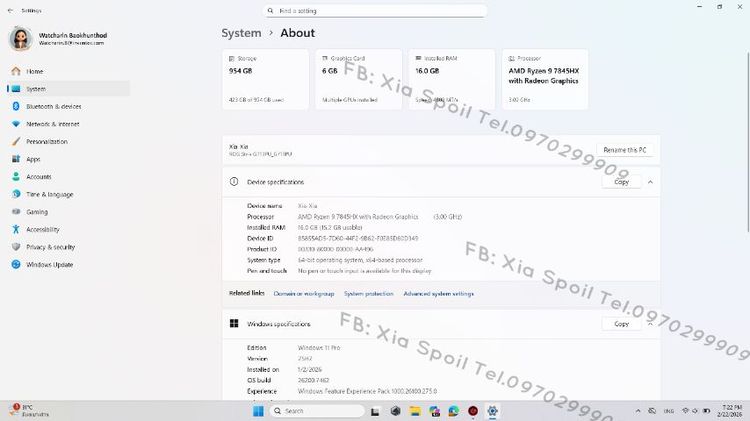Open the Storage 954 GB card

click(265, 79)
